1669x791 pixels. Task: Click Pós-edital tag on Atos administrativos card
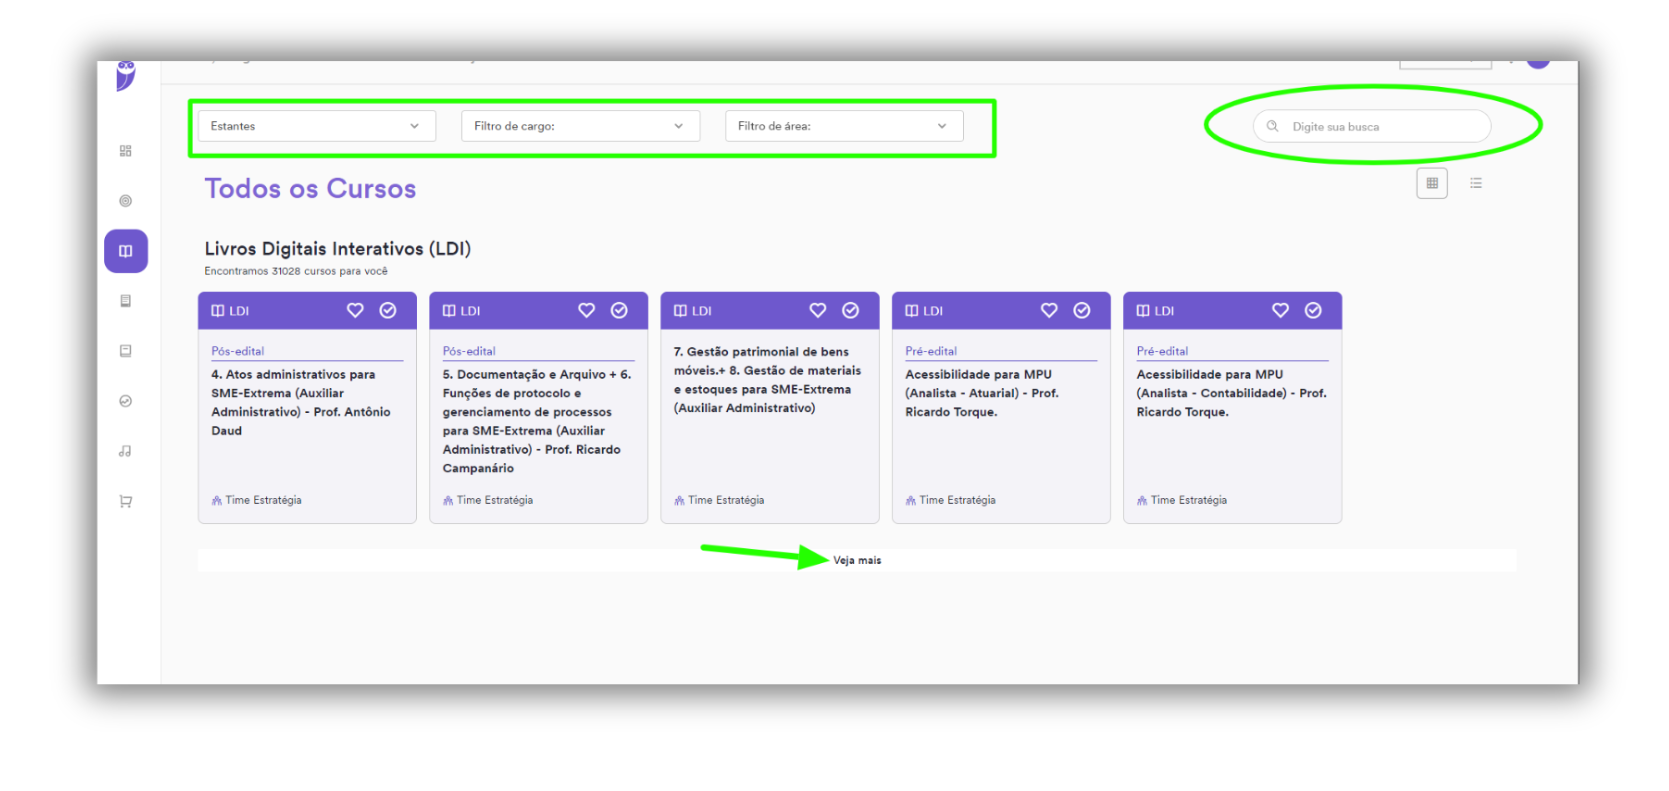[x=238, y=351]
